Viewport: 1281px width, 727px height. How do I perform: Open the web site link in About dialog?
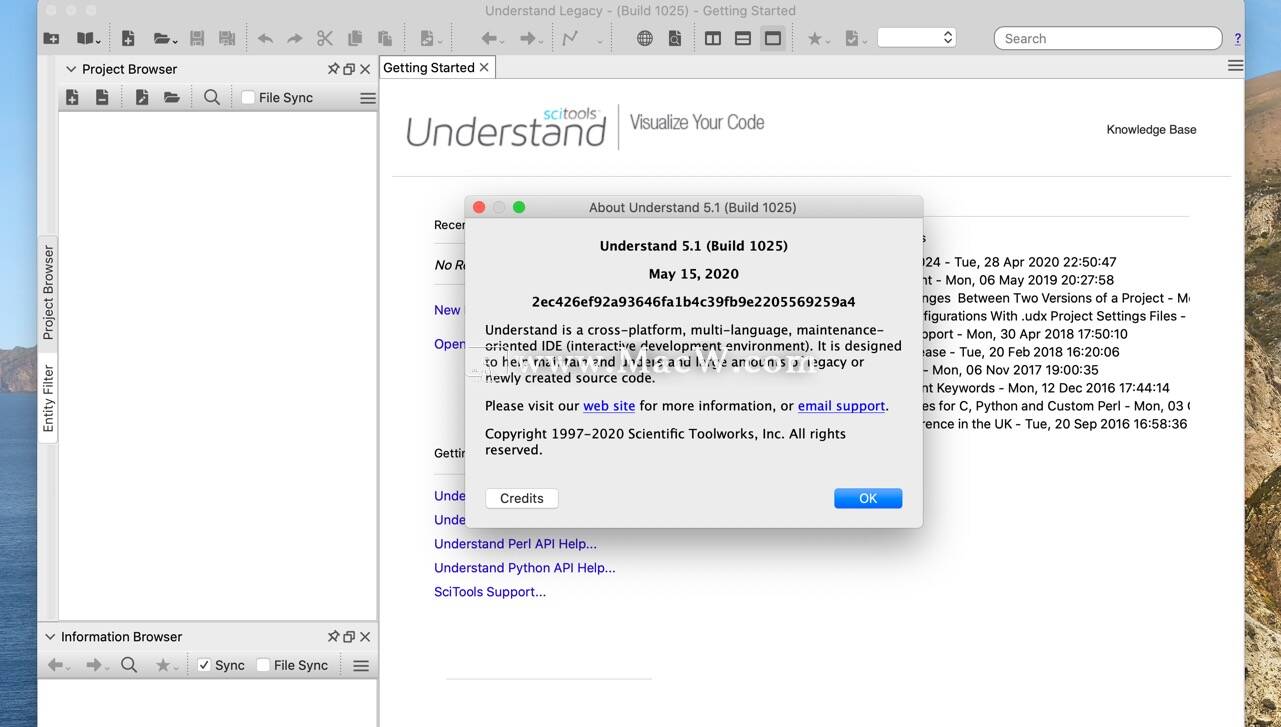click(609, 406)
